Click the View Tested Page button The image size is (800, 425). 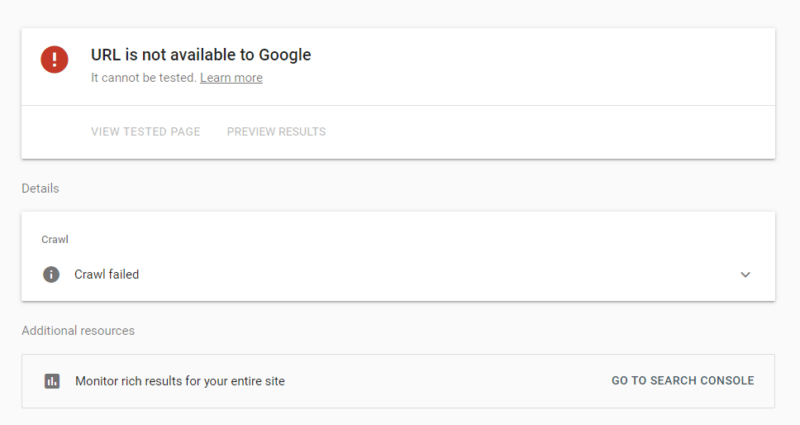(145, 132)
